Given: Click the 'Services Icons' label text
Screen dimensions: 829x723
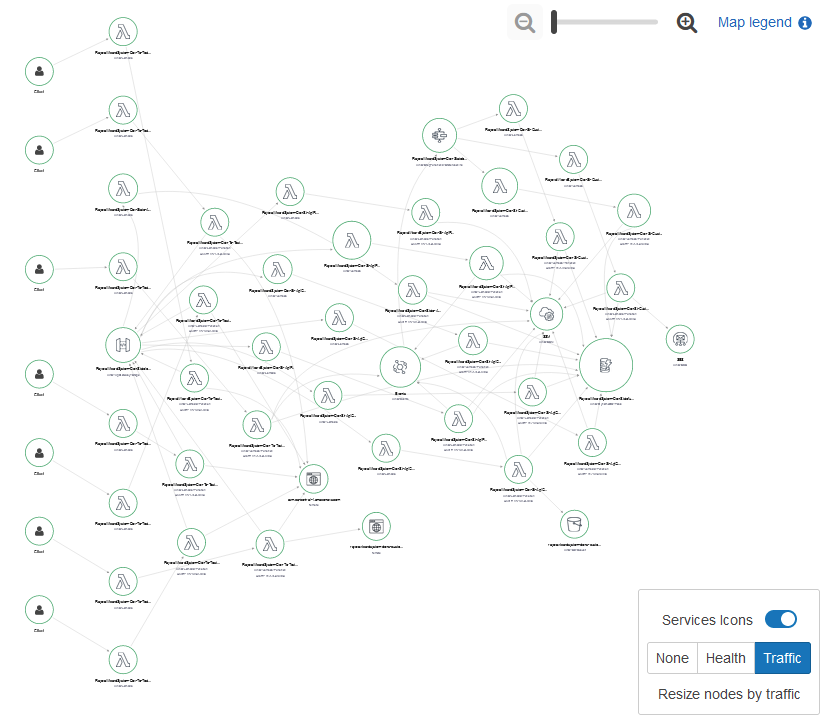Looking at the screenshot, I should click(707, 620).
